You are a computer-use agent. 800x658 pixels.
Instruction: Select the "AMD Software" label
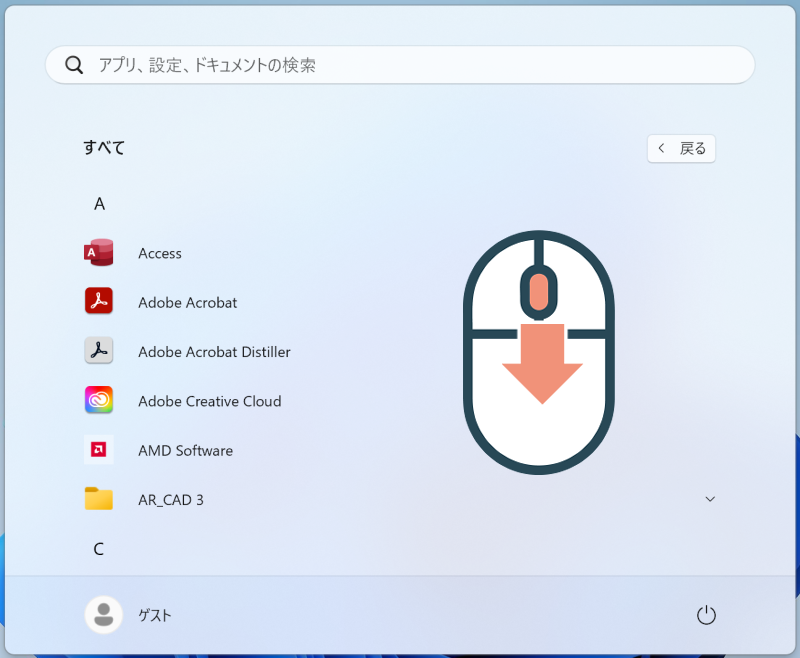(185, 451)
